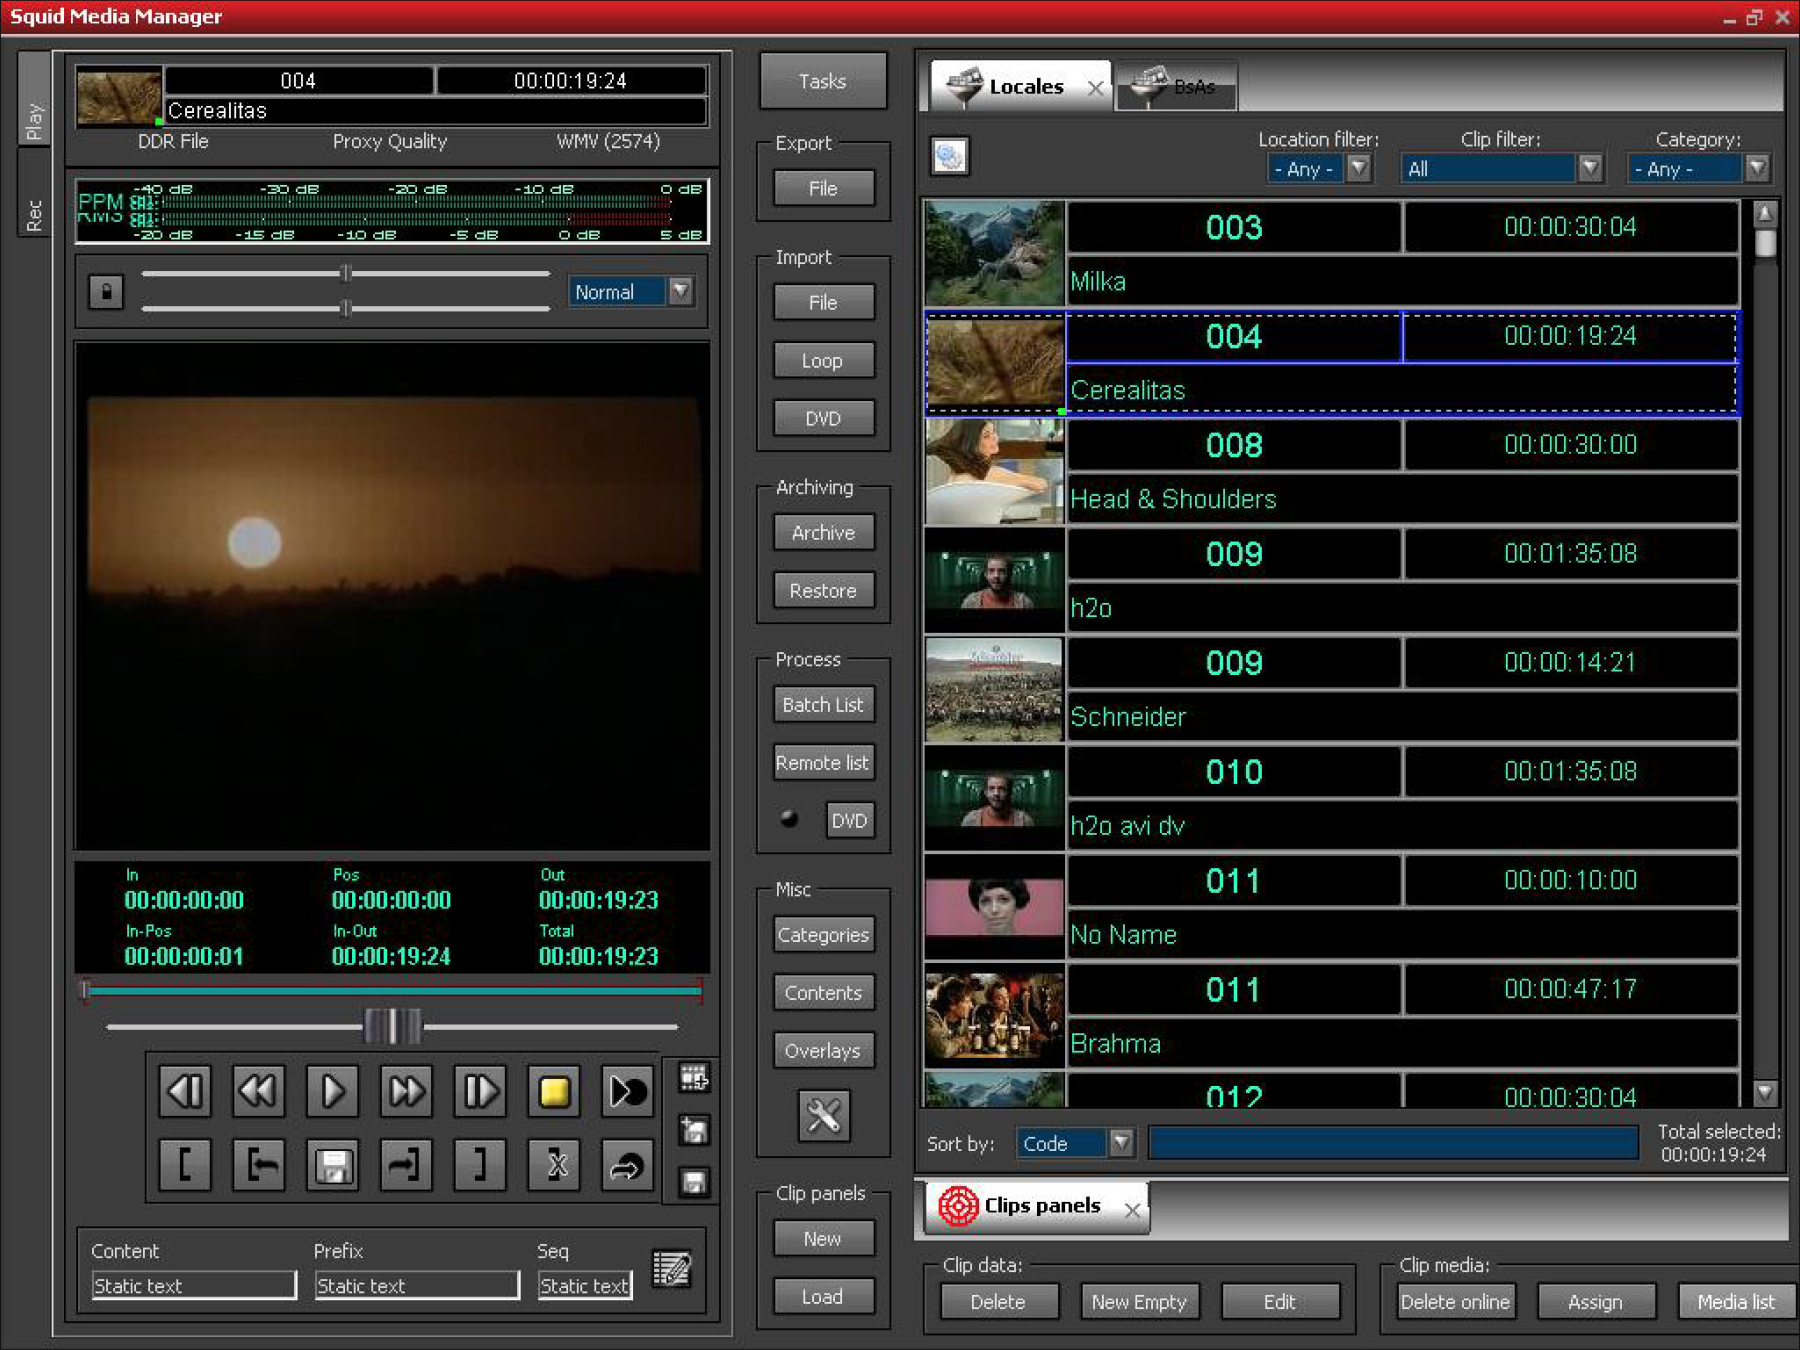Click the mark-in left bracket button
The image size is (1800, 1350).
(x=185, y=1165)
